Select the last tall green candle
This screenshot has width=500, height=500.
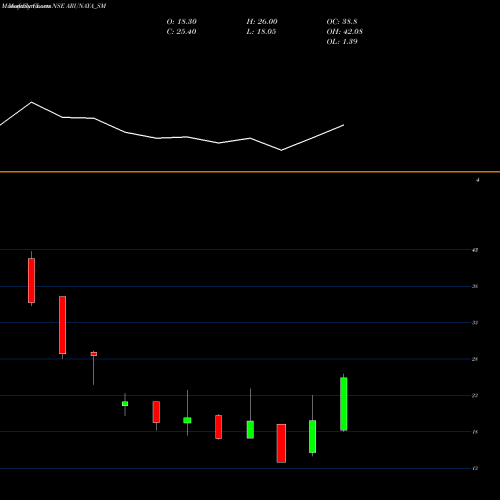click(344, 404)
